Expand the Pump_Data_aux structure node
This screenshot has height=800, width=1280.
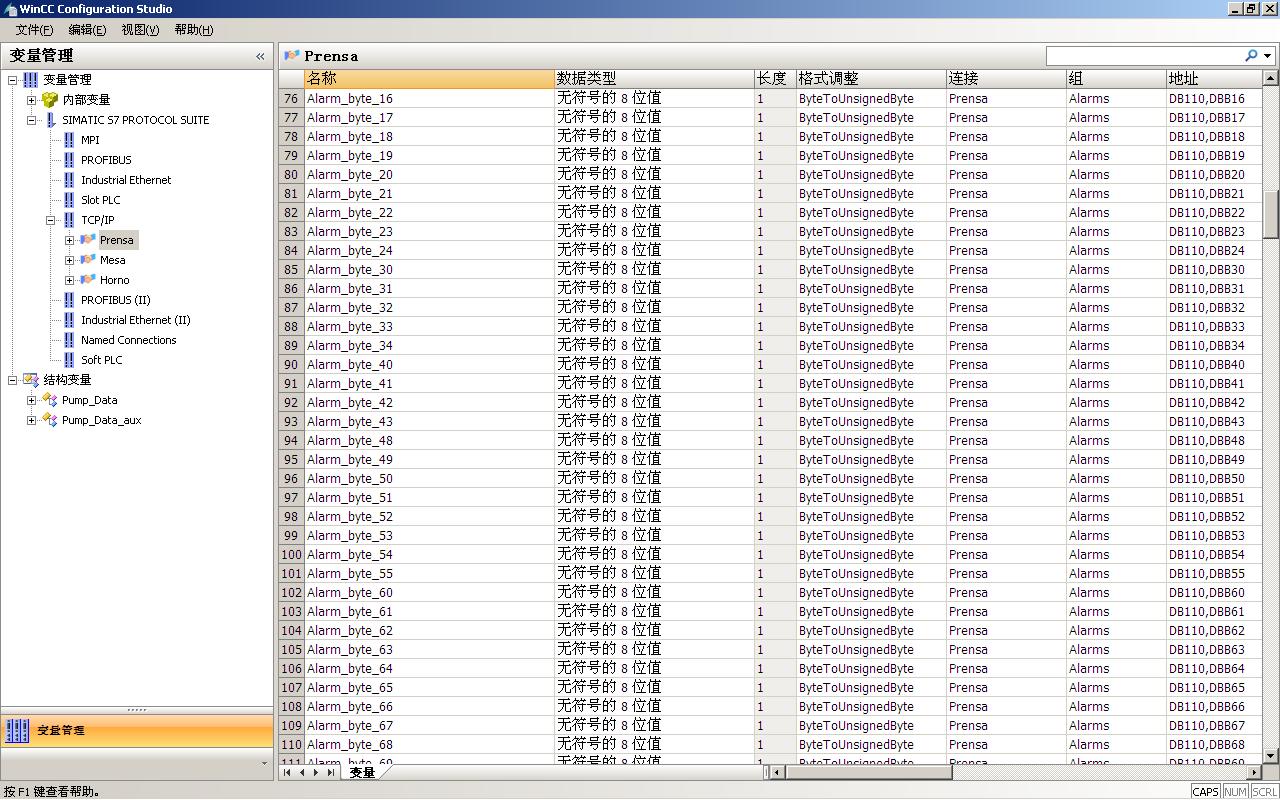pos(31,420)
